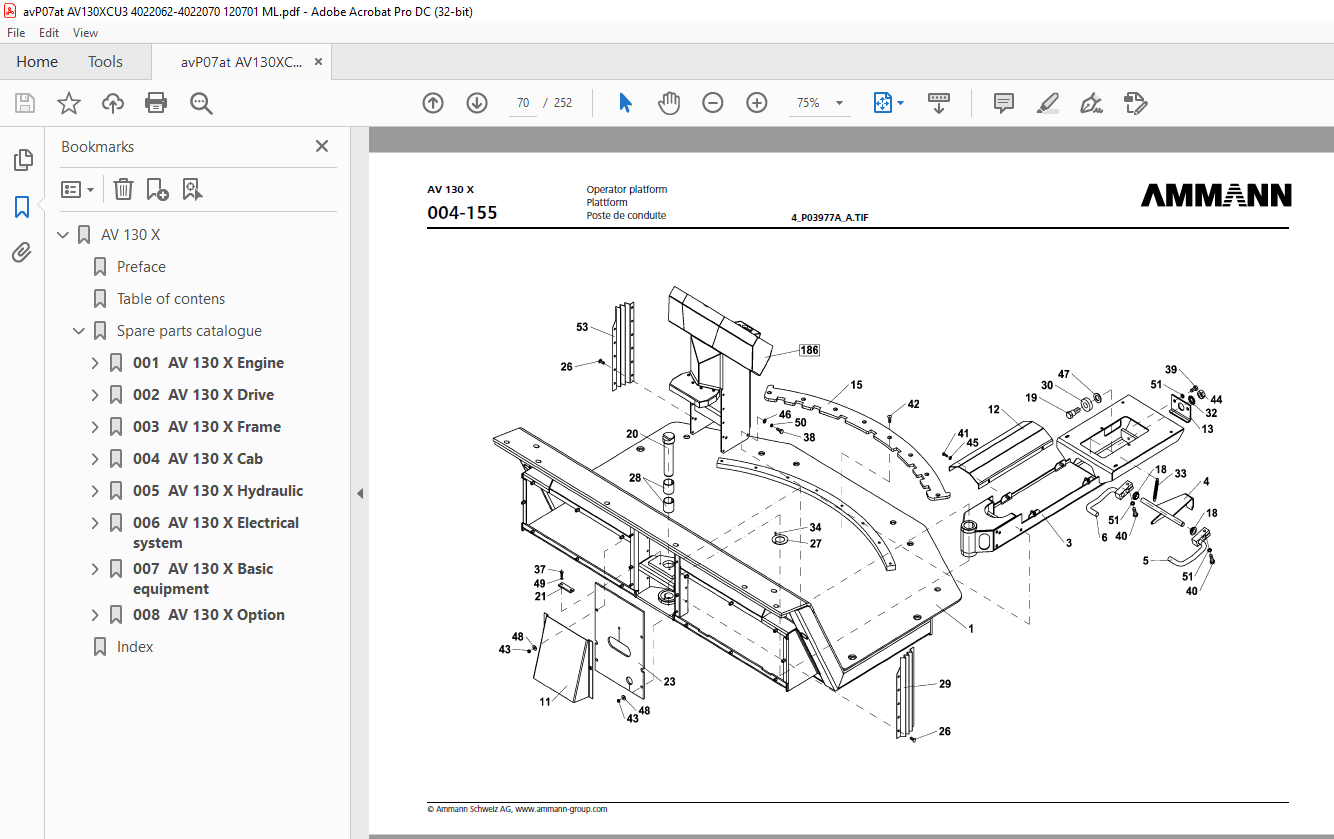The width and height of the screenshot is (1334, 839).
Task: Activate the selection arrow tool
Action: click(625, 103)
